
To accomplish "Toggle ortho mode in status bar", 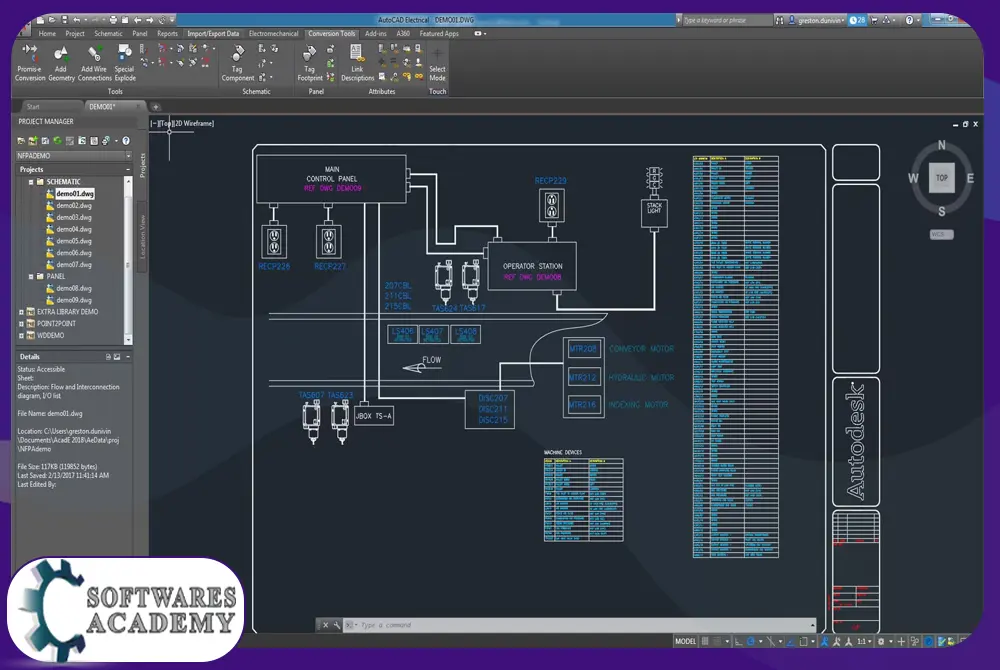I will click(739, 641).
